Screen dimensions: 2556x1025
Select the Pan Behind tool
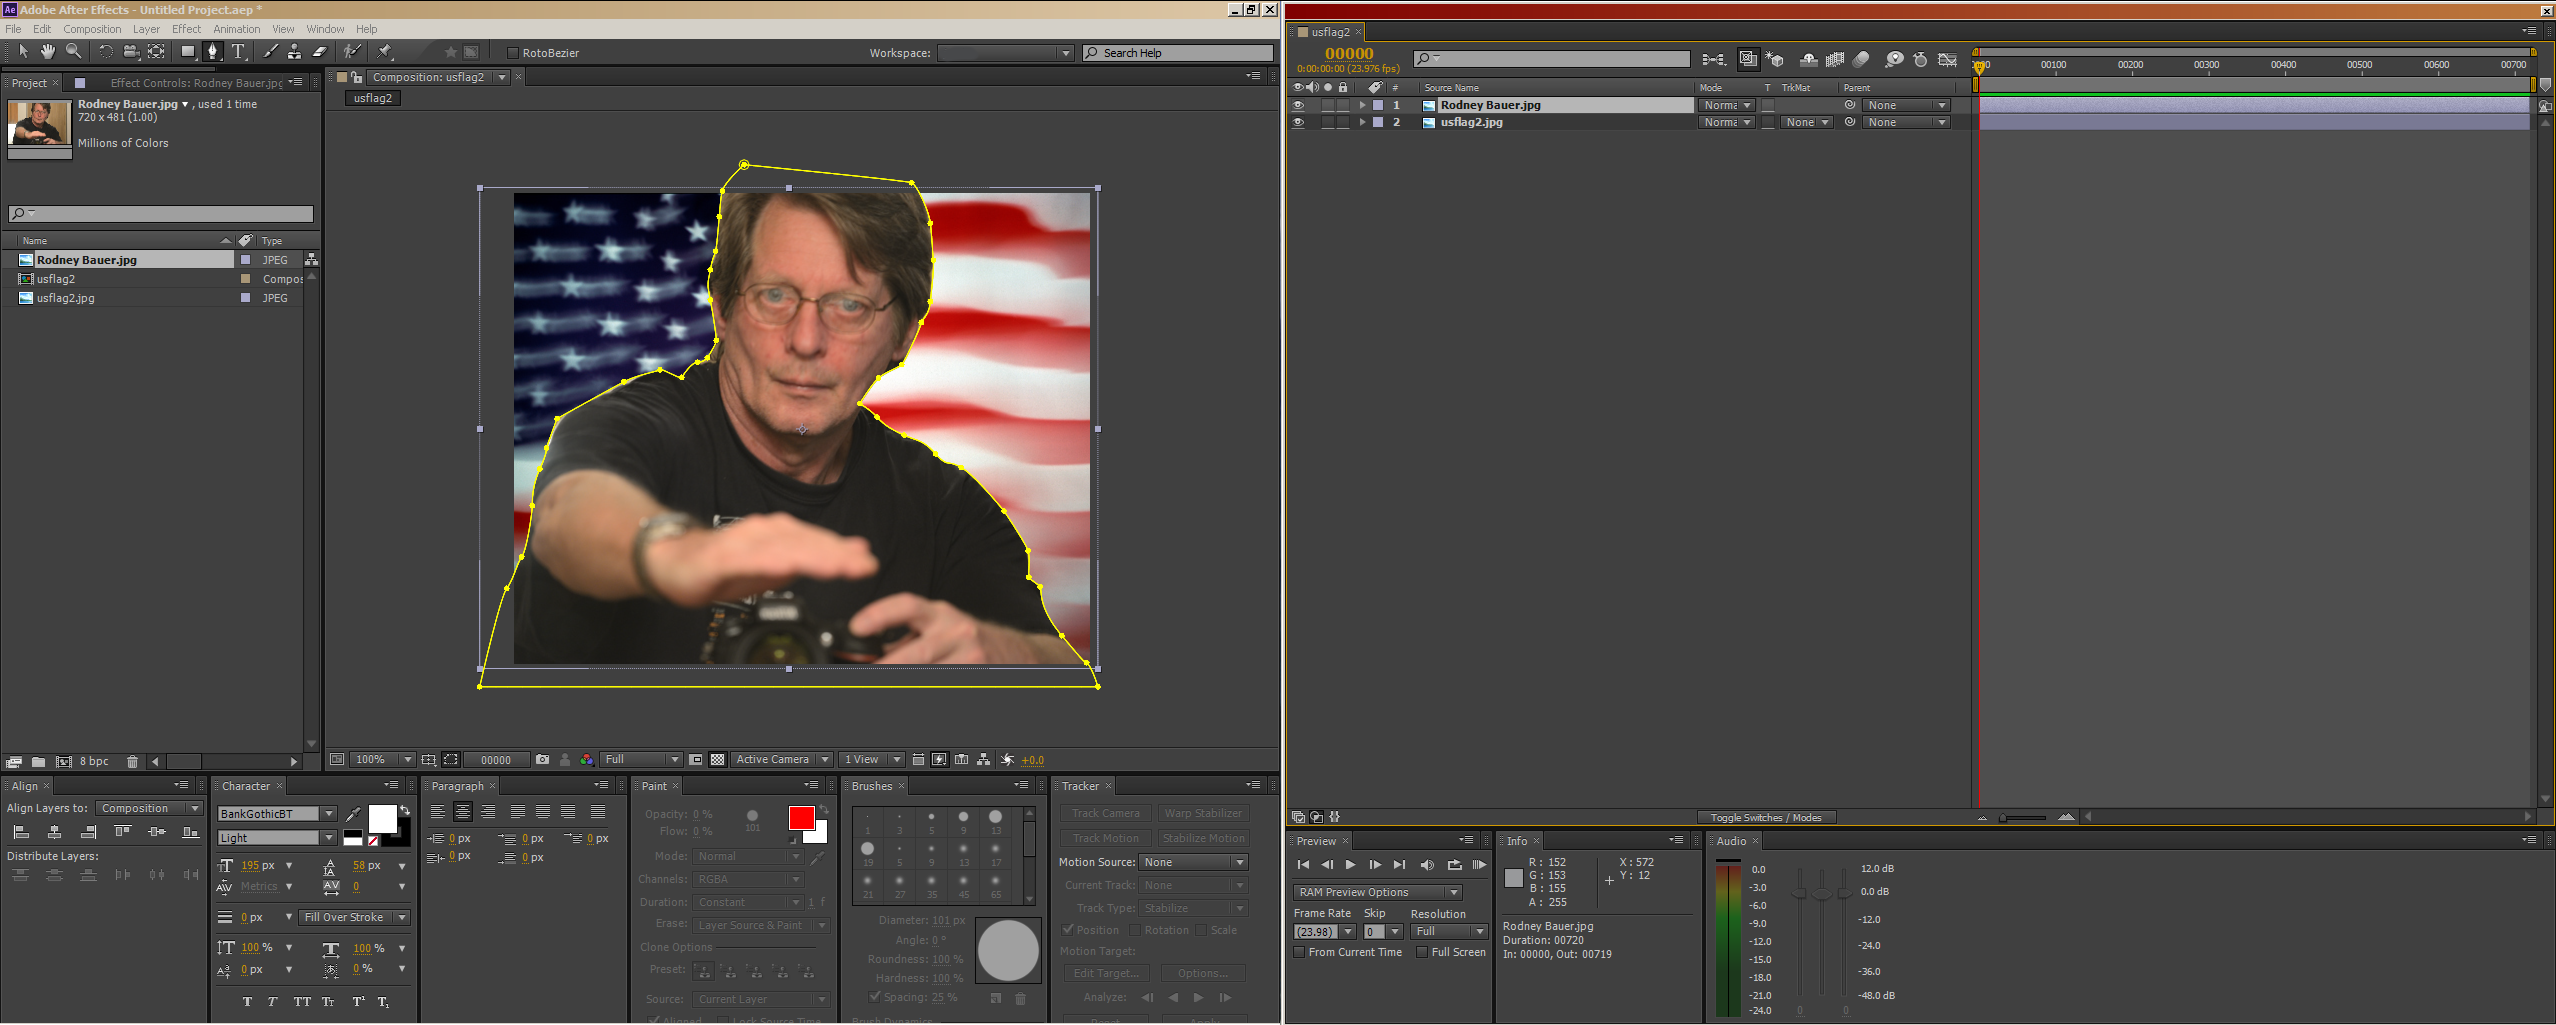(156, 51)
